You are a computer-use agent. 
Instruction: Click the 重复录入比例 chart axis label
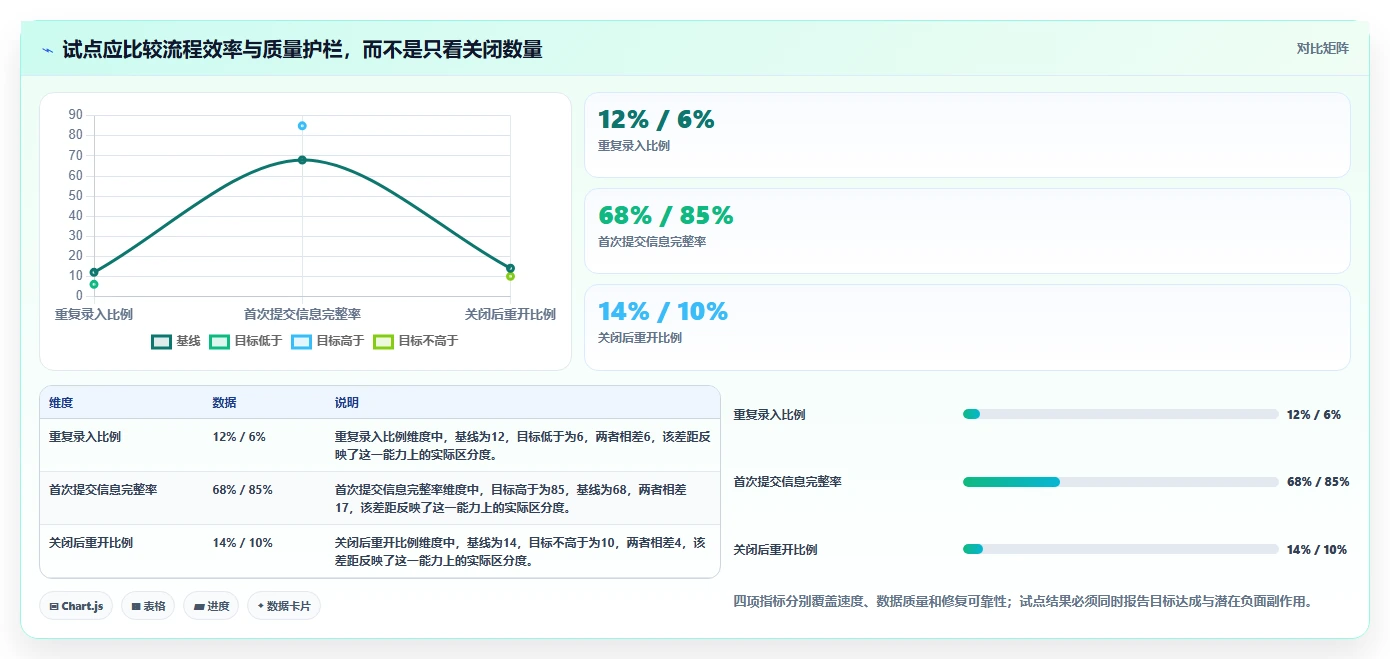94,314
